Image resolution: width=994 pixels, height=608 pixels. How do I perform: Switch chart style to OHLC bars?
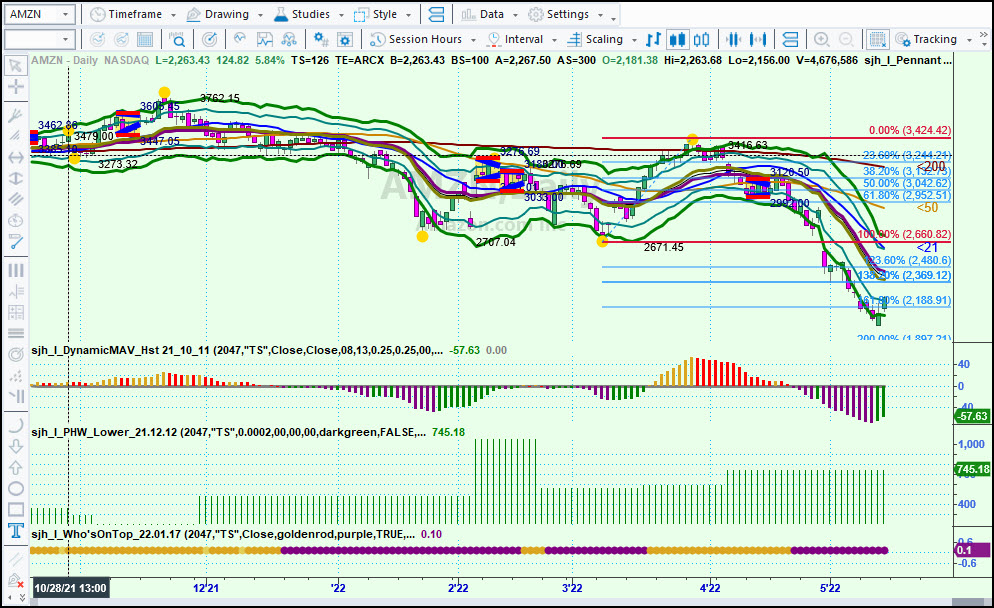pyautogui.click(x=653, y=39)
